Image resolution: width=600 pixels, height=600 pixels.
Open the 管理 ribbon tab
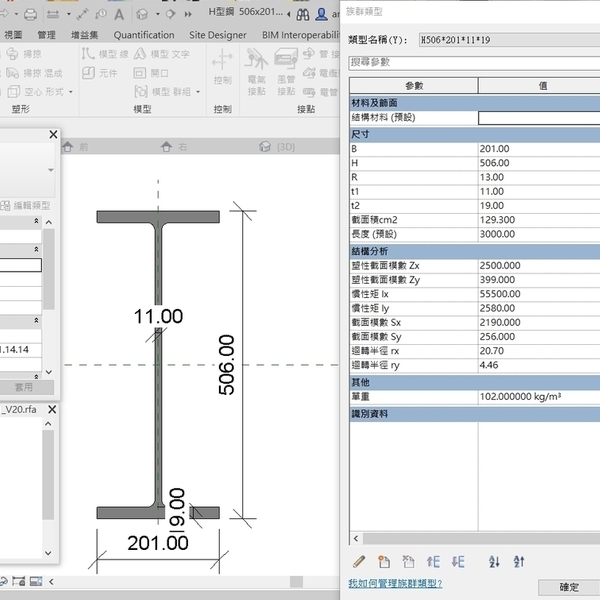click(47, 35)
